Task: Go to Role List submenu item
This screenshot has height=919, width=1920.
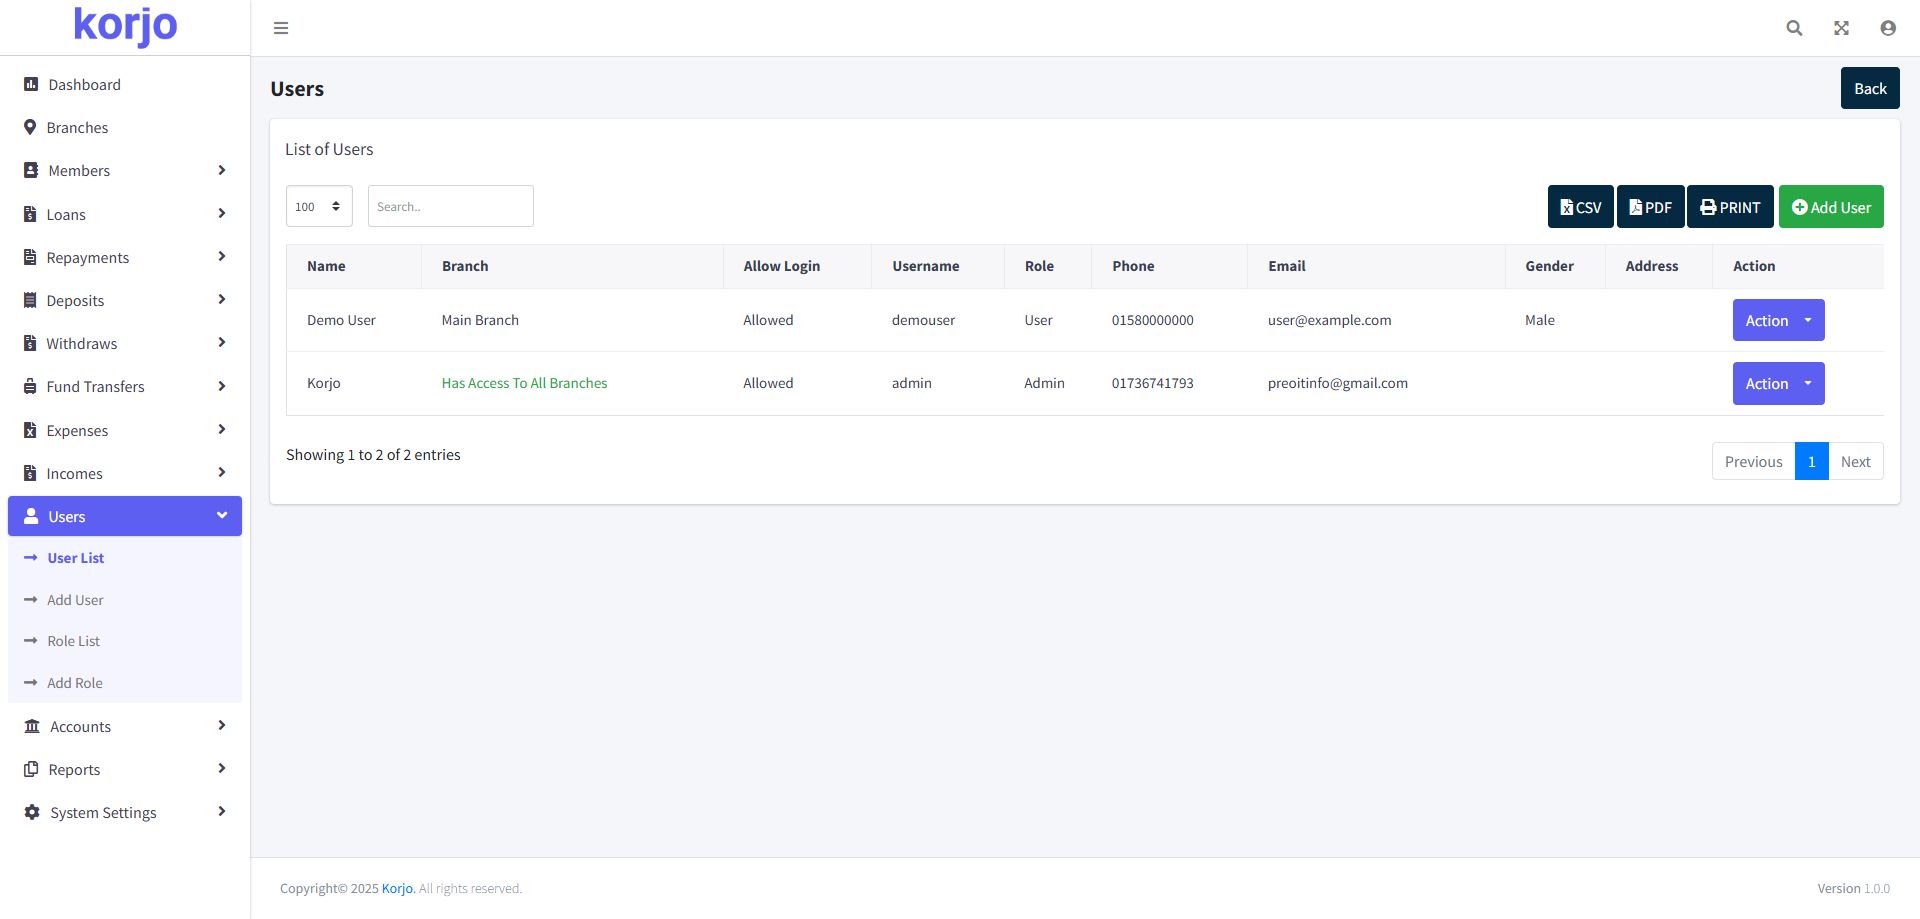Action: coord(74,641)
